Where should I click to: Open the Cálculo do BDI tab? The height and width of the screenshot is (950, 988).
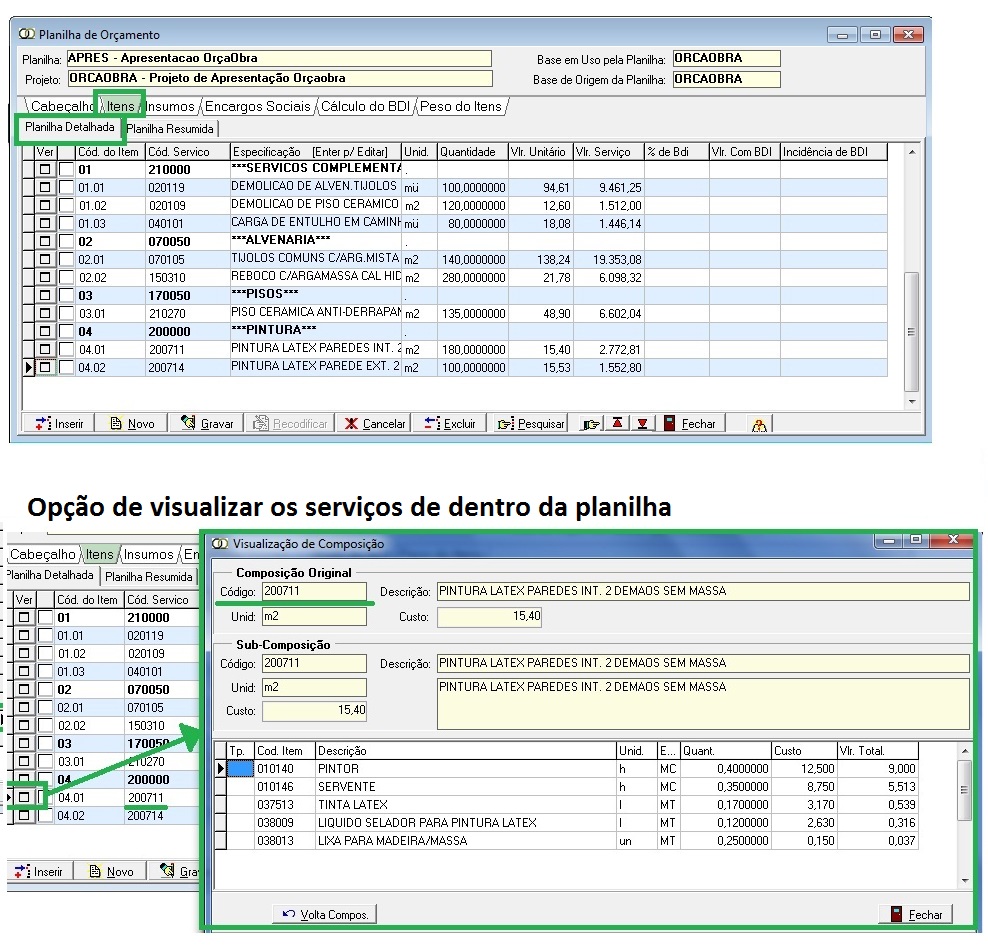pyautogui.click(x=366, y=106)
